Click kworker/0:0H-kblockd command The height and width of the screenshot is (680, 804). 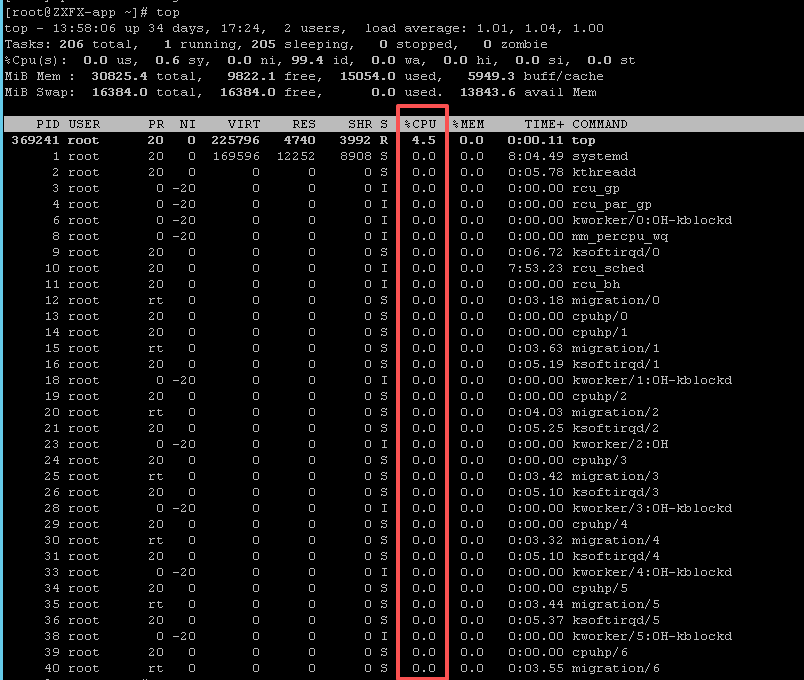coord(652,220)
